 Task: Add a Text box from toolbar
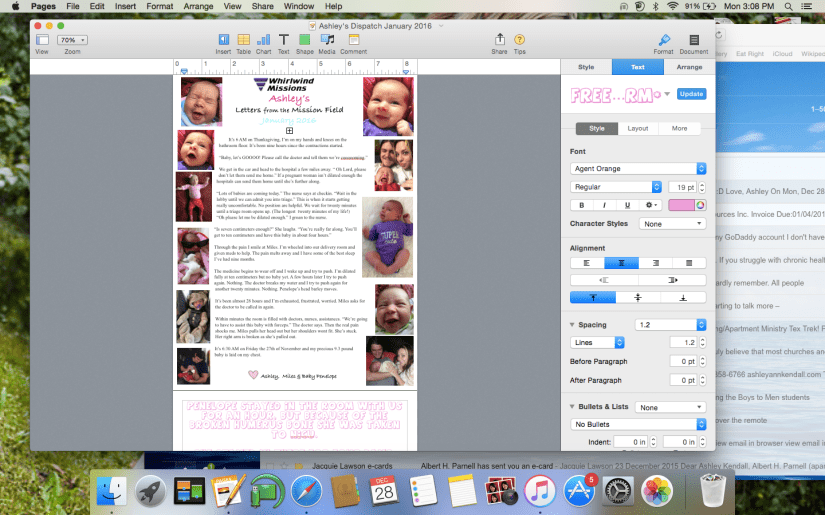pos(284,39)
